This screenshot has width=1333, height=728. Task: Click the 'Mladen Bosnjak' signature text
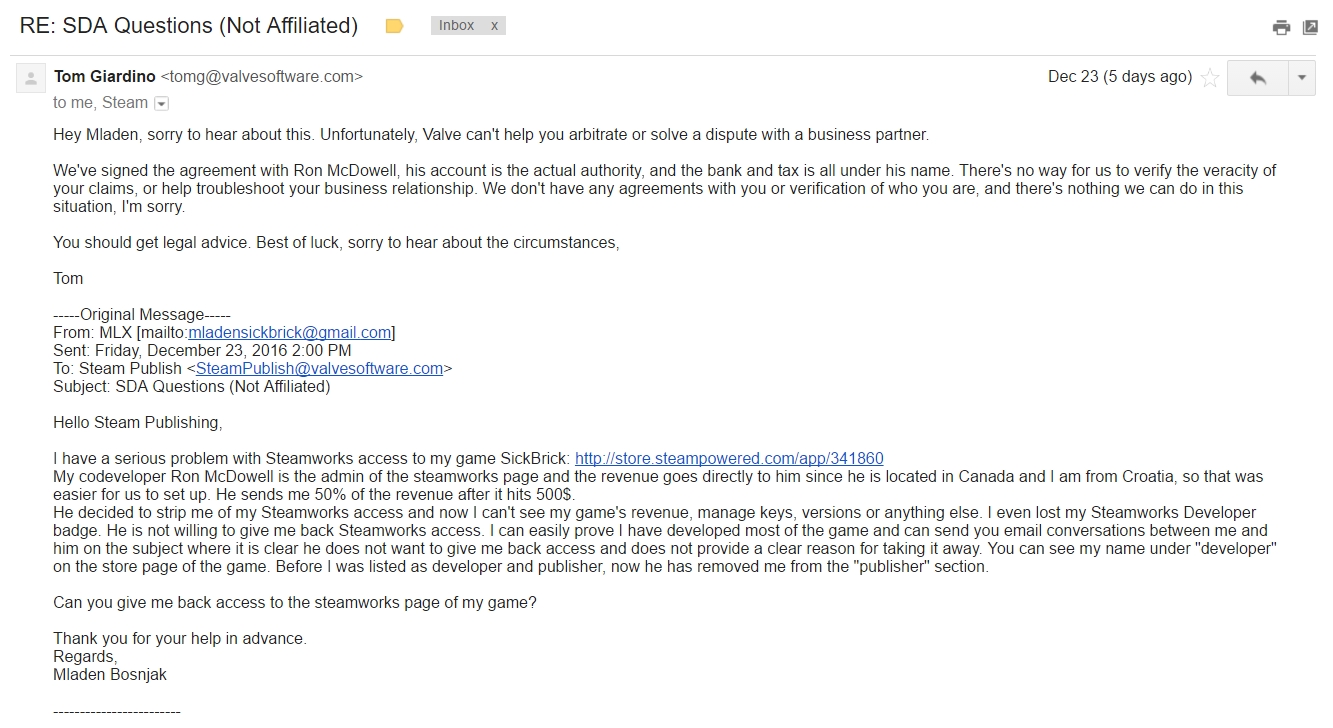(x=110, y=674)
